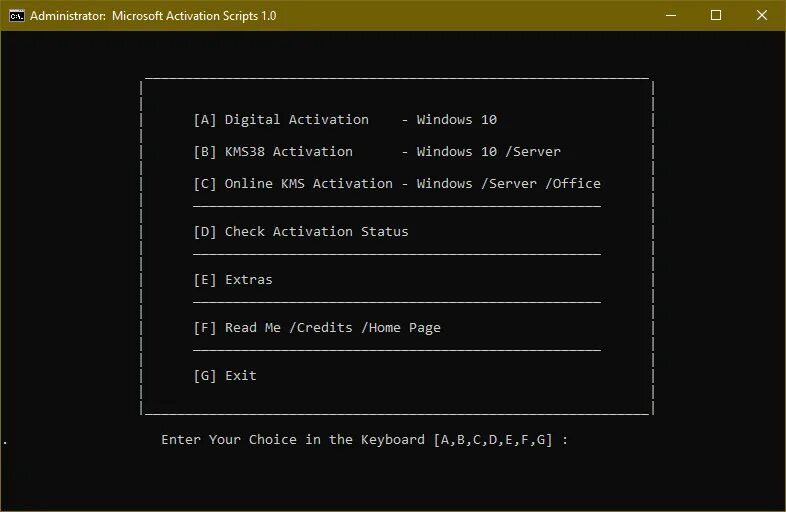The width and height of the screenshot is (786, 512).
Task: Click the '[A,B,C,D,E,F,G]' choices list text
Action: tap(493, 440)
